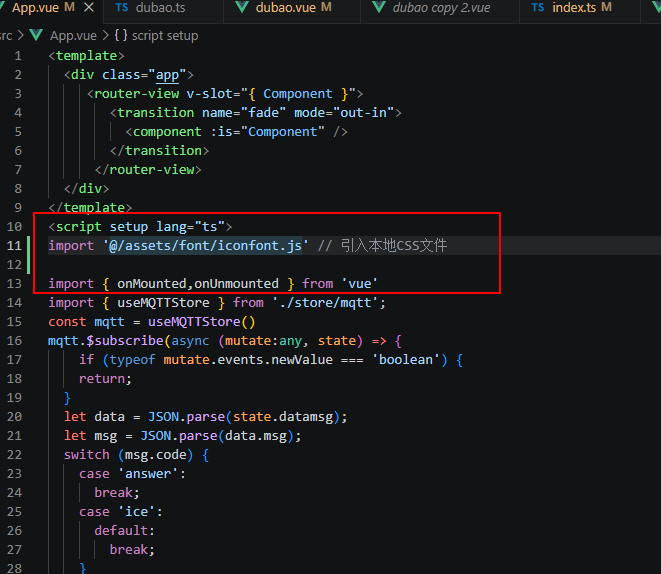Click the TypeScript icon on dubao.ts tab
Screen dimensions: 661x574
coord(122,8)
